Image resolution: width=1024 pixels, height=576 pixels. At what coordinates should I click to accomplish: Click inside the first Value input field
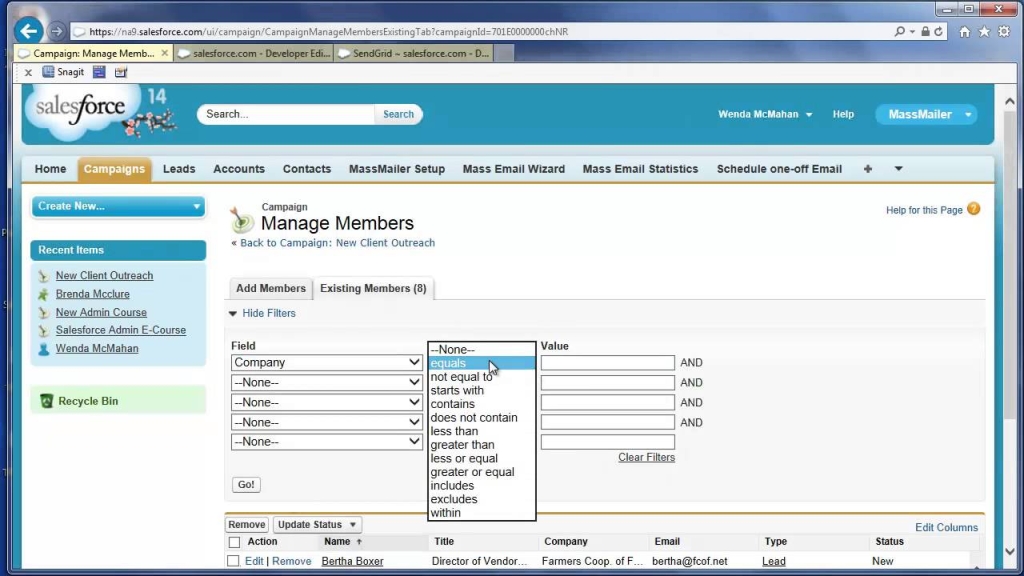[607, 362]
